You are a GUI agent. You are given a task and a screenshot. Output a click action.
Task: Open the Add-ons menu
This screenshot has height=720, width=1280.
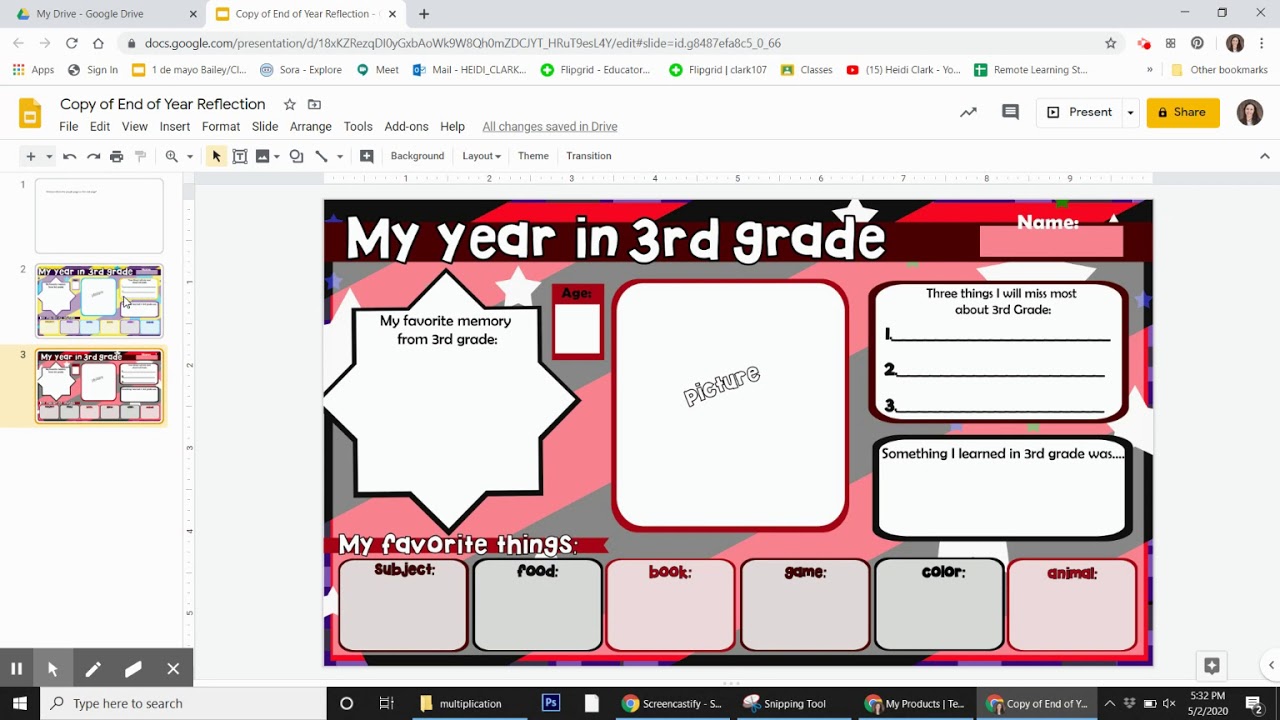(x=406, y=127)
